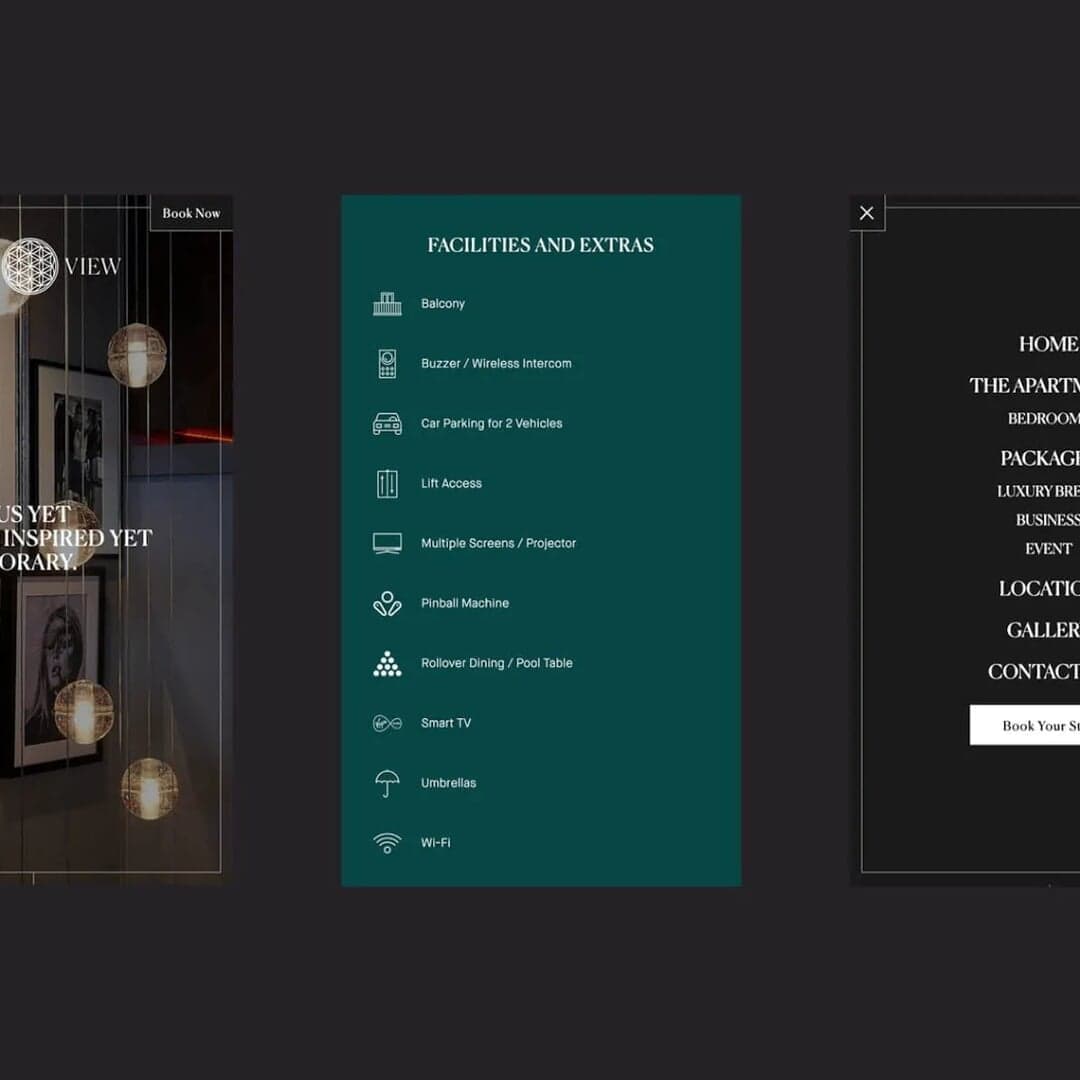Close the navigation overlay with the X
This screenshot has width=1080, height=1080.
[866, 212]
